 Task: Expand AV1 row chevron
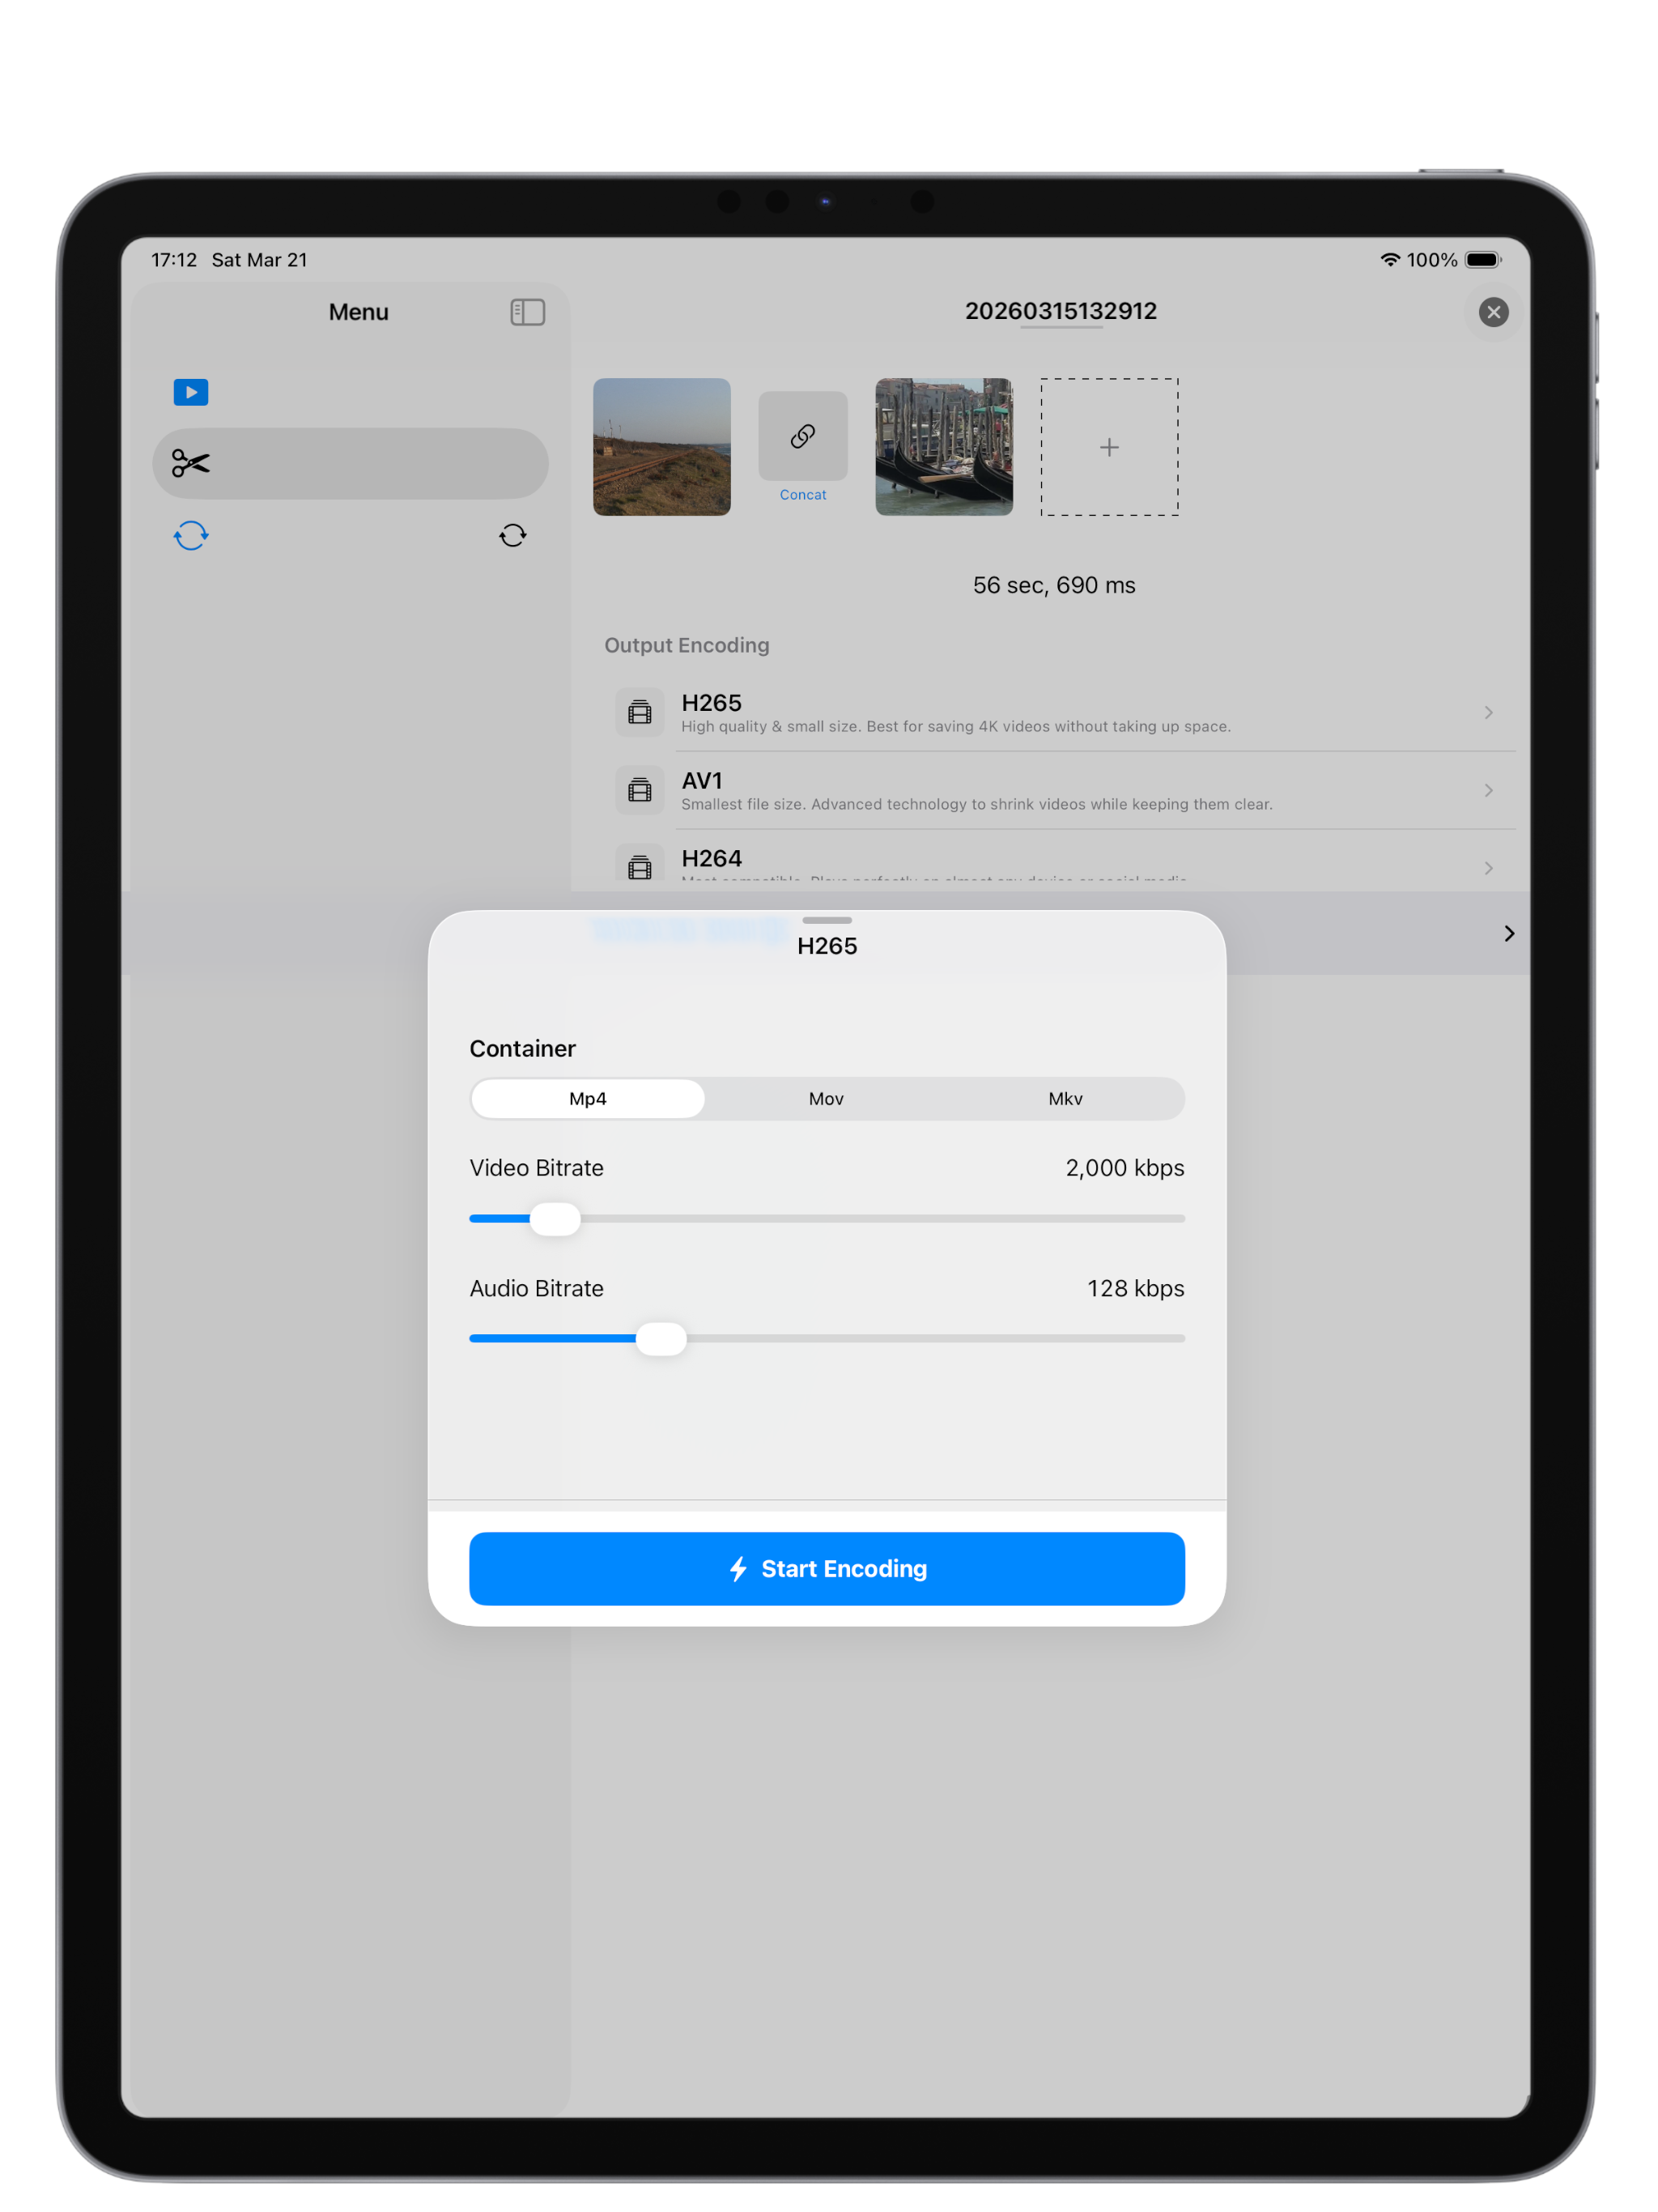(x=1489, y=791)
